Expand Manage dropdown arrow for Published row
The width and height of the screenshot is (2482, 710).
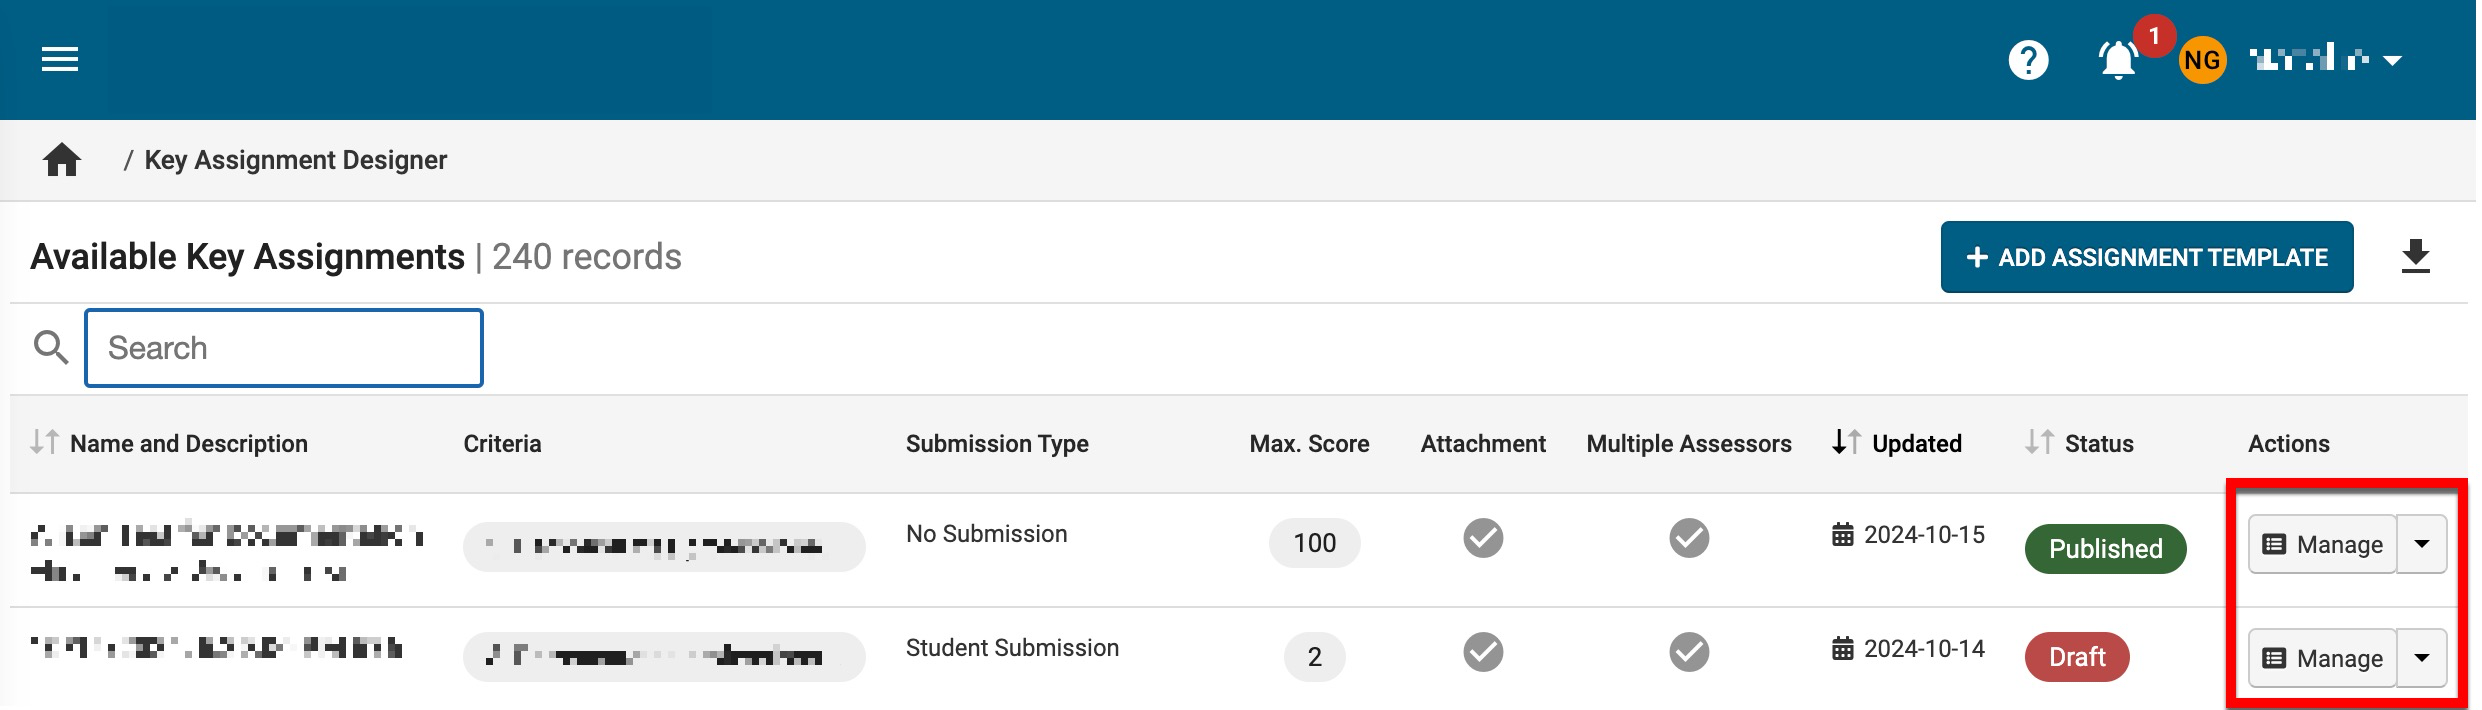pyautogui.click(x=2422, y=544)
